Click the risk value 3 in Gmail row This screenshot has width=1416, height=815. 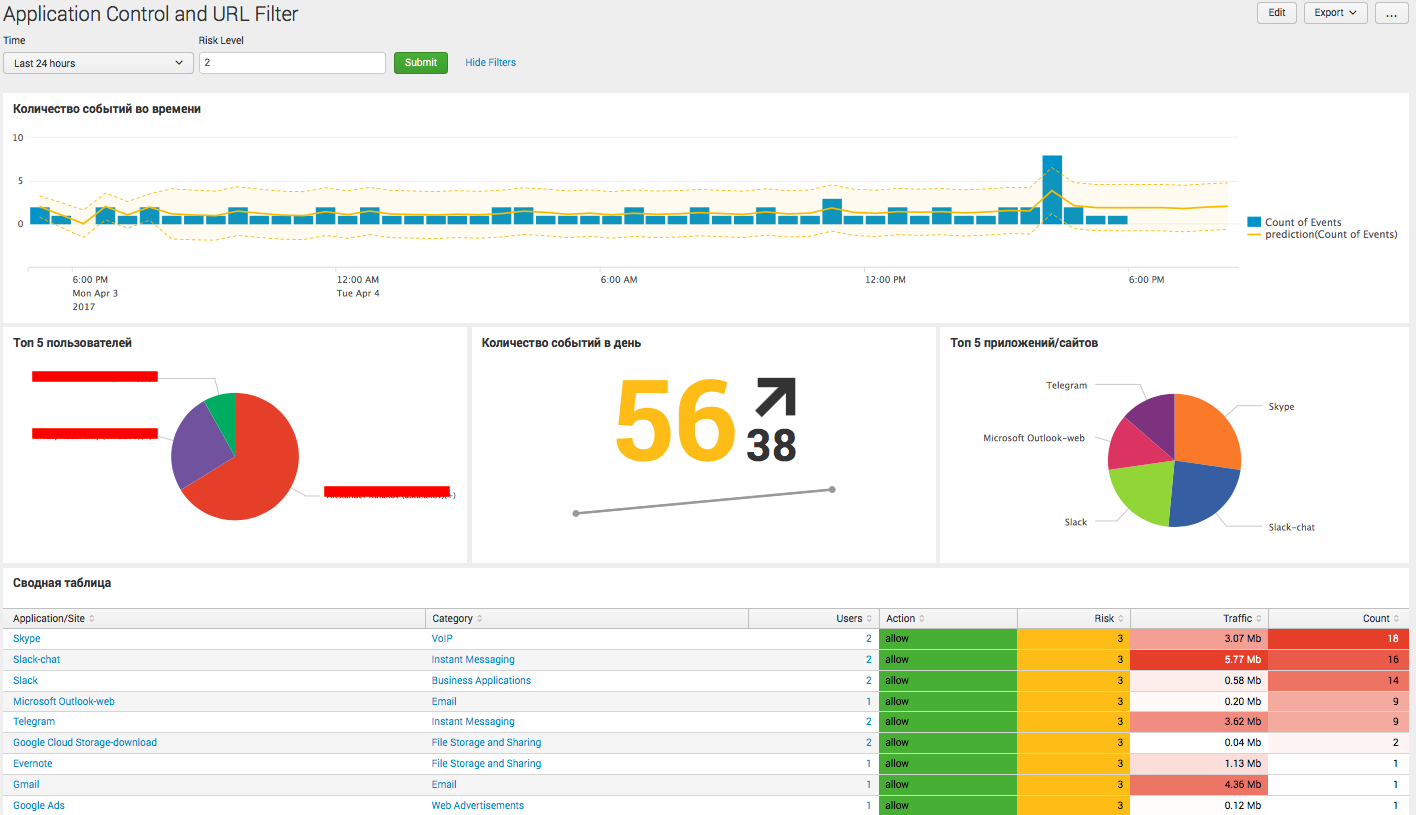[x=1074, y=785]
